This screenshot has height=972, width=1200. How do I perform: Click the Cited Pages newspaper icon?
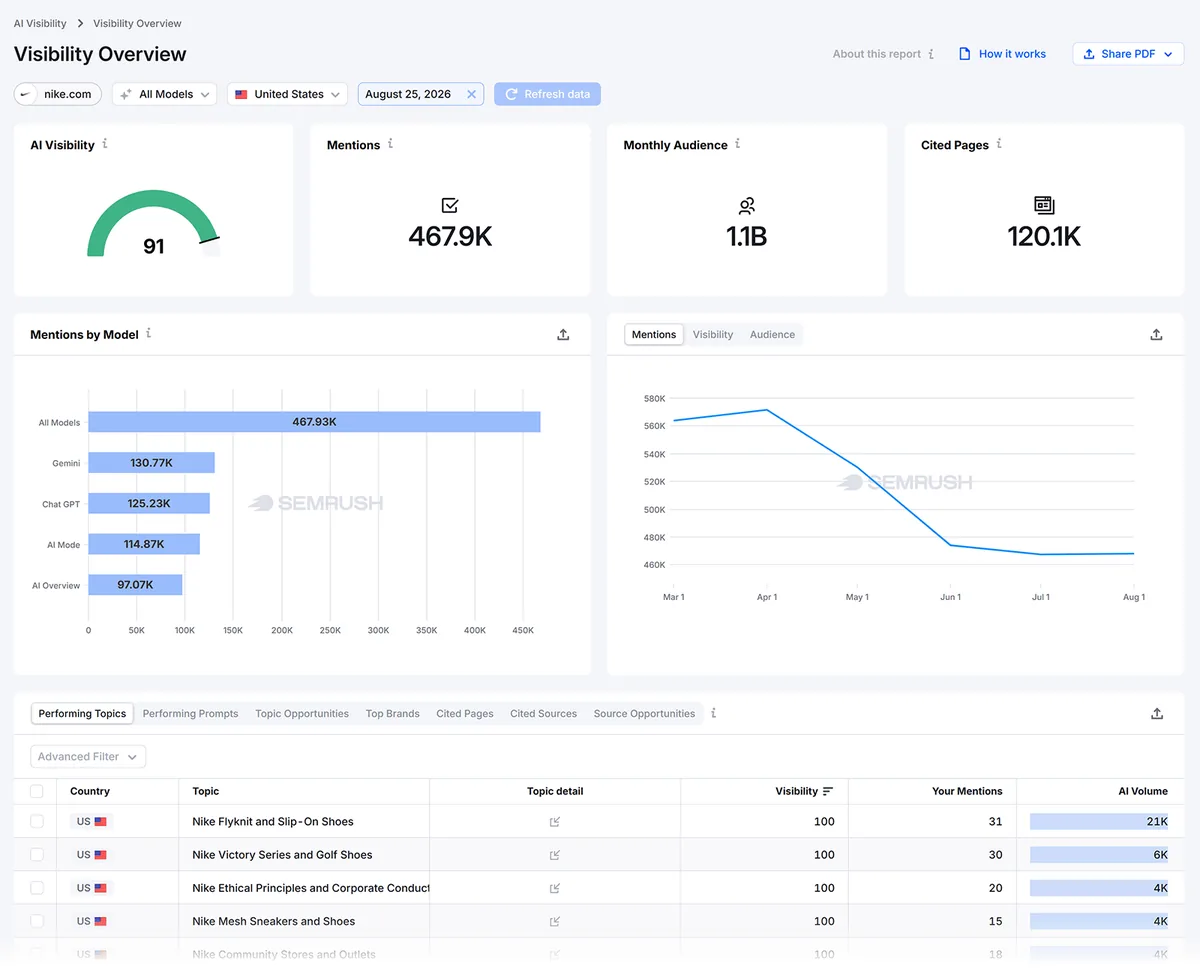tap(1044, 205)
